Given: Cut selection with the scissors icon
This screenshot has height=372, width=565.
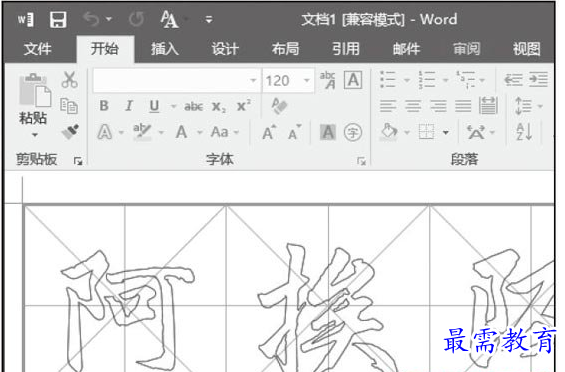Looking at the screenshot, I should tap(69, 80).
